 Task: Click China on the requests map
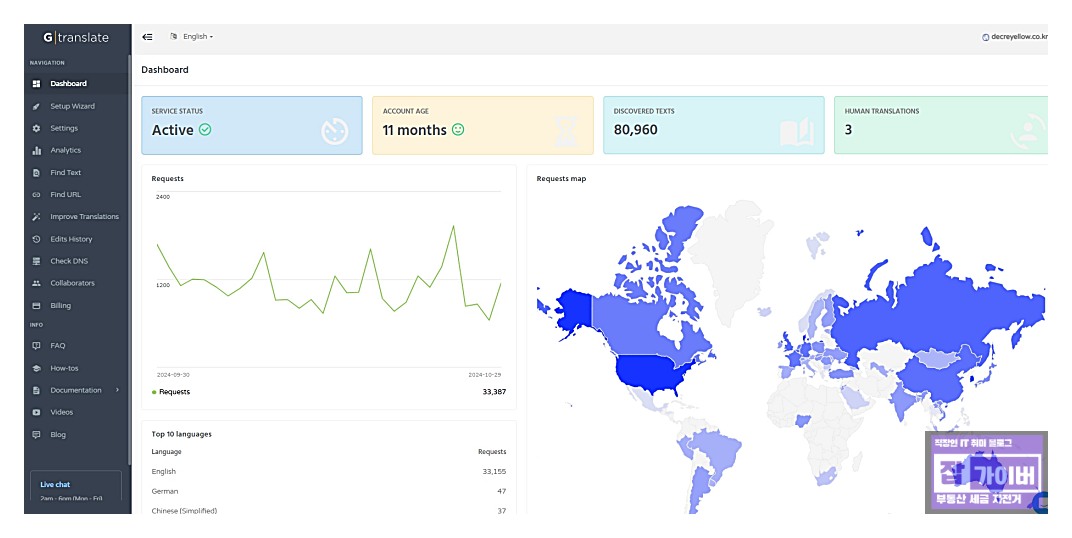(933, 379)
